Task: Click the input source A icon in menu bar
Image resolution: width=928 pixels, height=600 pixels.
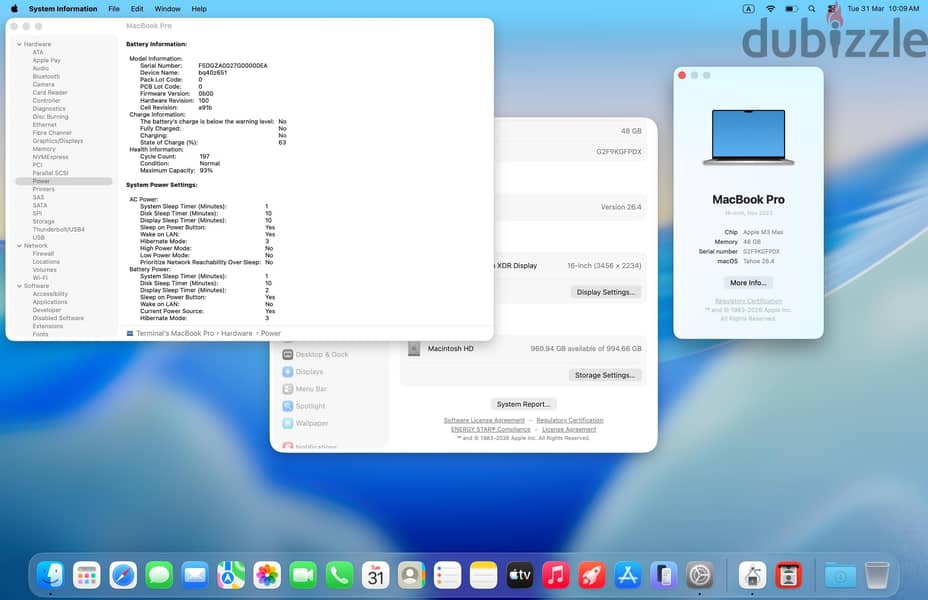Action: coord(749,9)
